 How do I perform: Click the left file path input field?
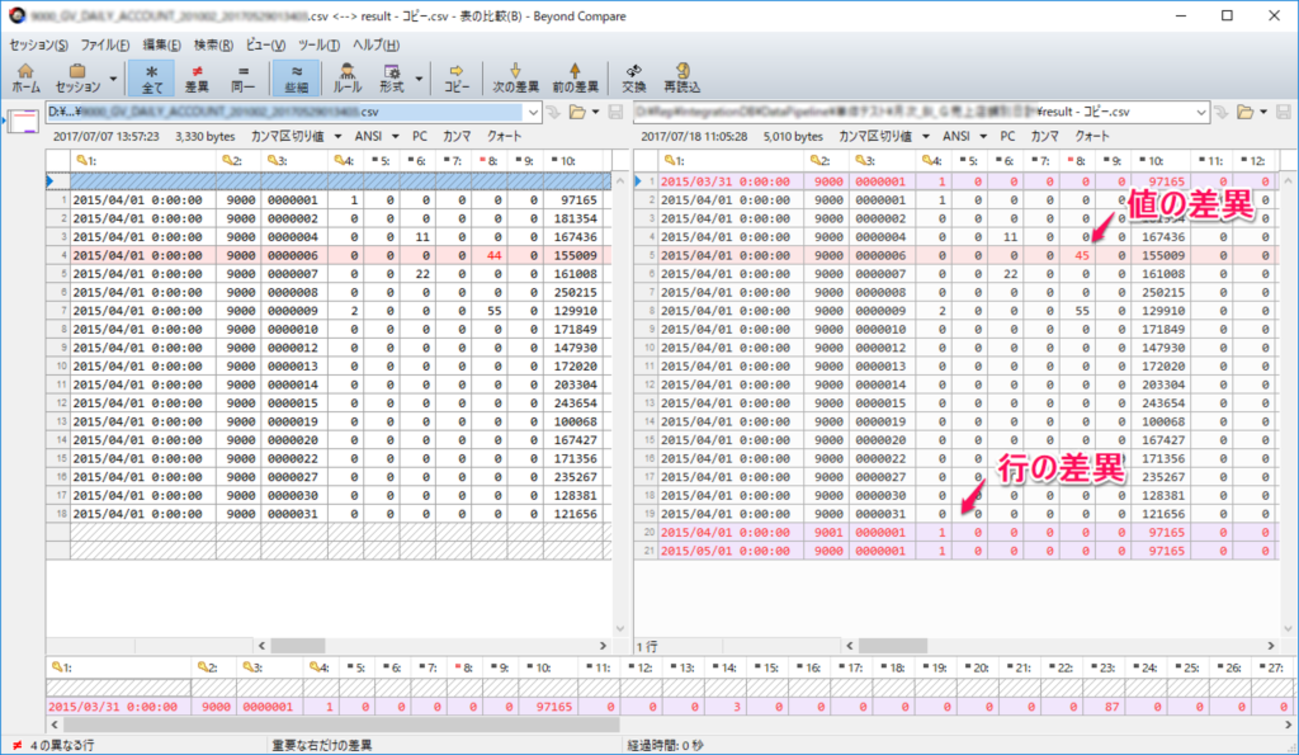pyautogui.click(x=285, y=113)
